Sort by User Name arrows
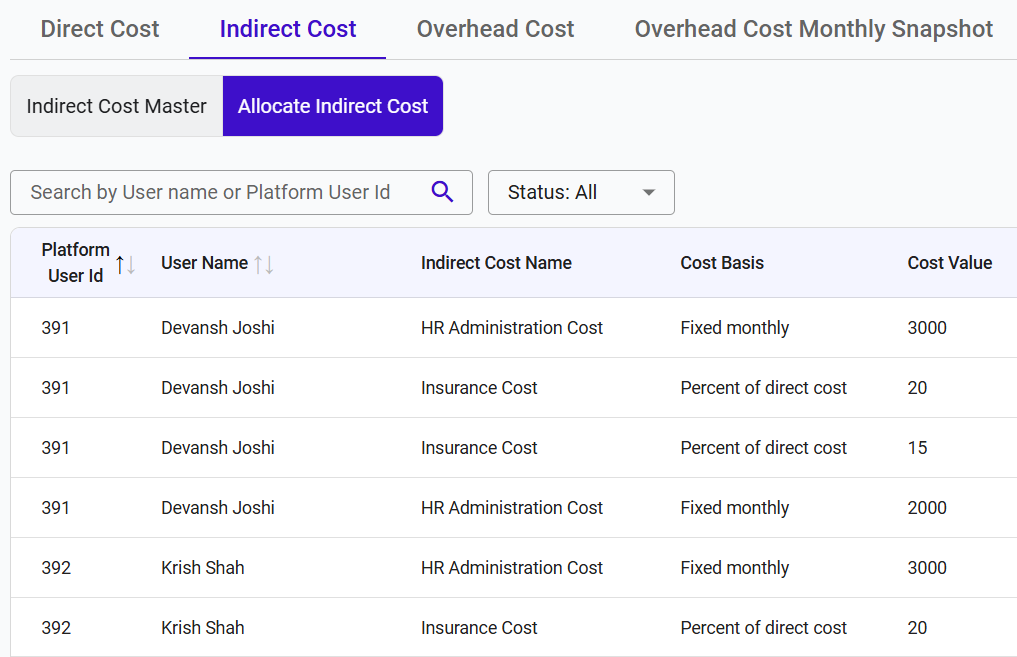The image size is (1017, 657). tap(263, 265)
